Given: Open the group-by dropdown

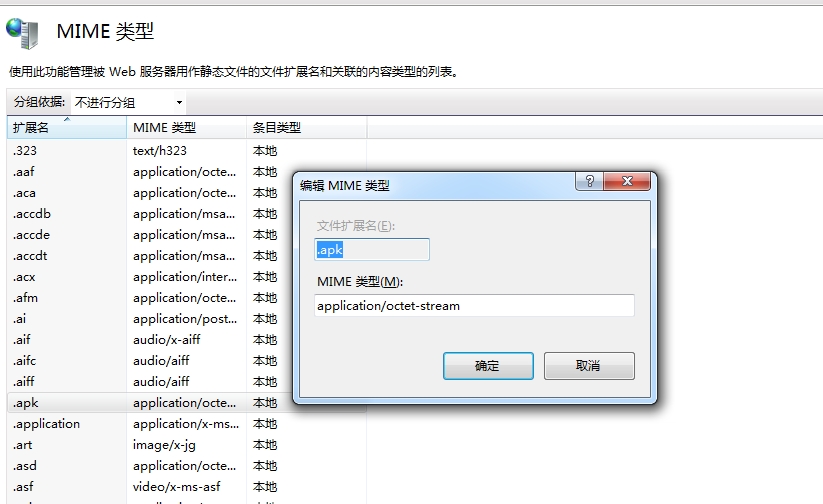Looking at the screenshot, I should coord(128,102).
